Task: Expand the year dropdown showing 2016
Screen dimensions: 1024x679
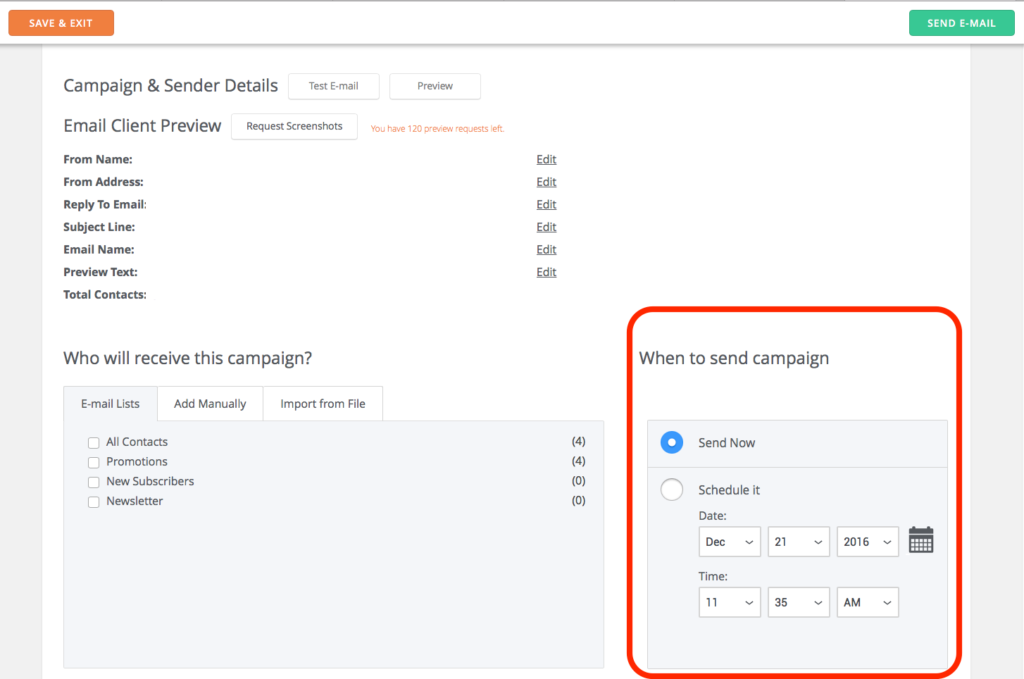Action: (867, 541)
